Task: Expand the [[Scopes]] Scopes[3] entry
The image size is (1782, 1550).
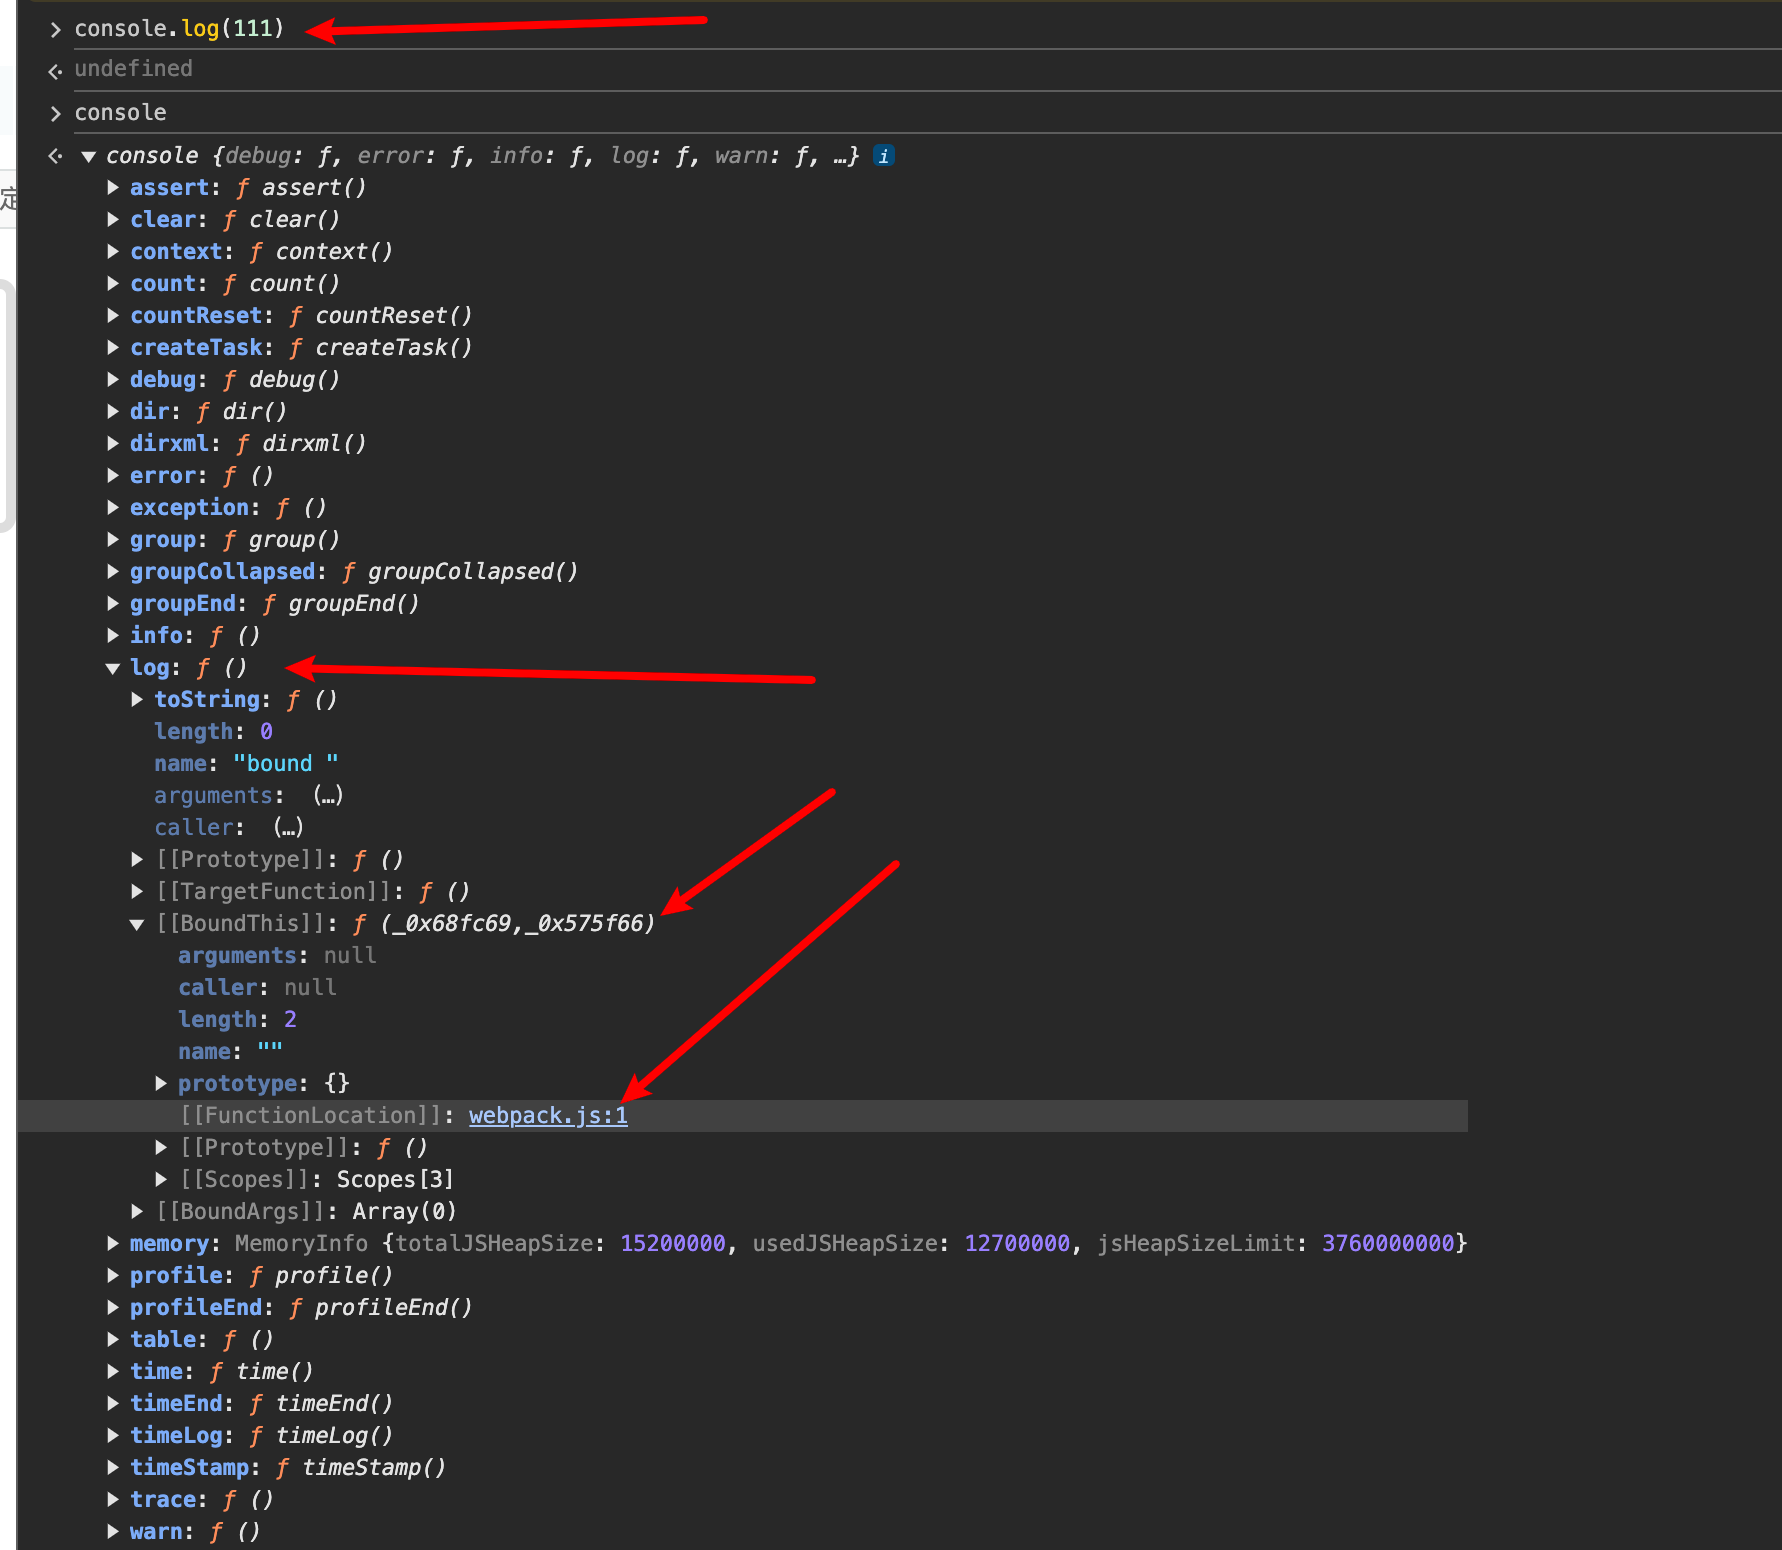Action: [x=161, y=1179]
